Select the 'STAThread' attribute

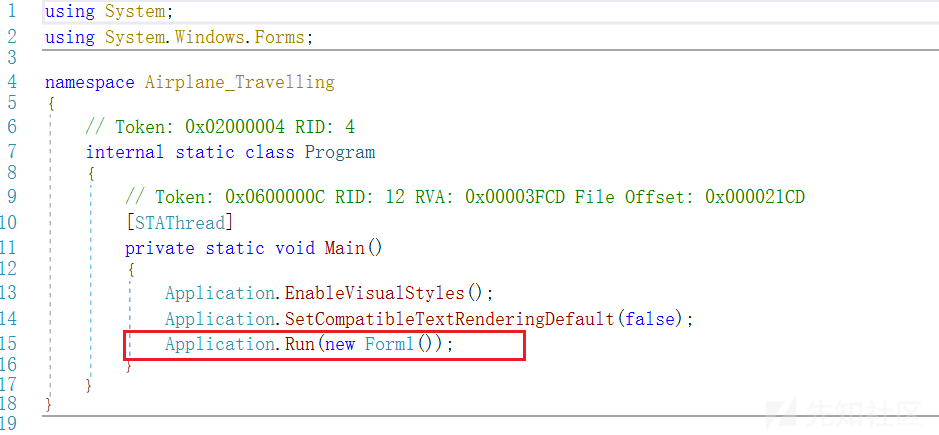[x=180, y=223]
